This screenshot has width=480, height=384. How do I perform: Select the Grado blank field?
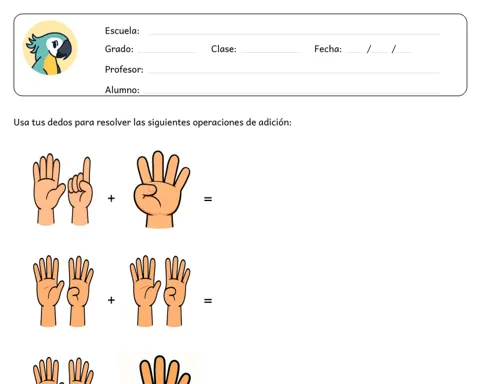pos(167,51)
